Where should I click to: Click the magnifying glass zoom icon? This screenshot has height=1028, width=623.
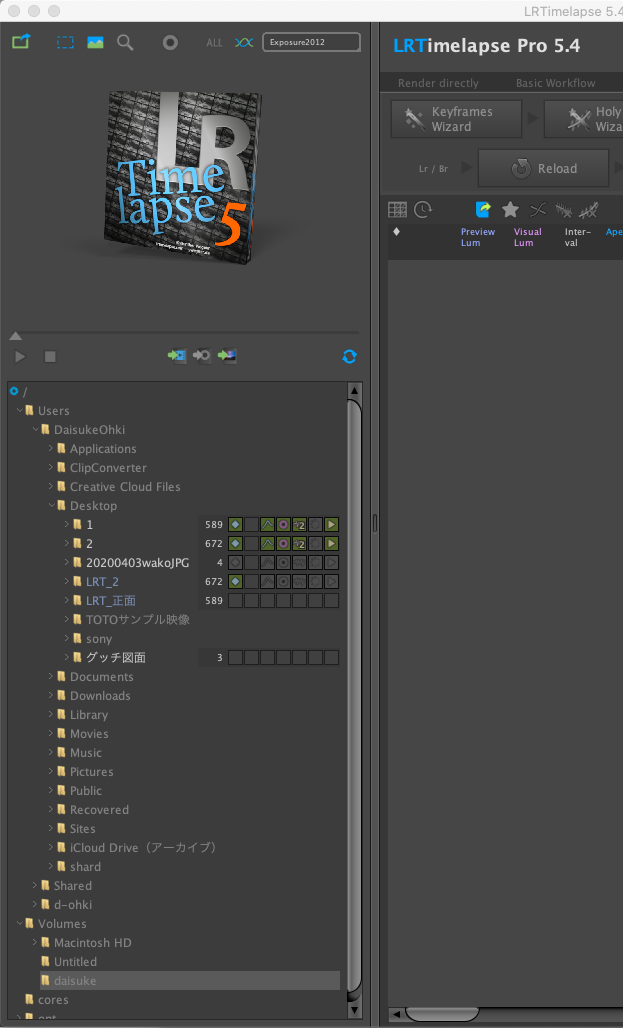[125, 43]
